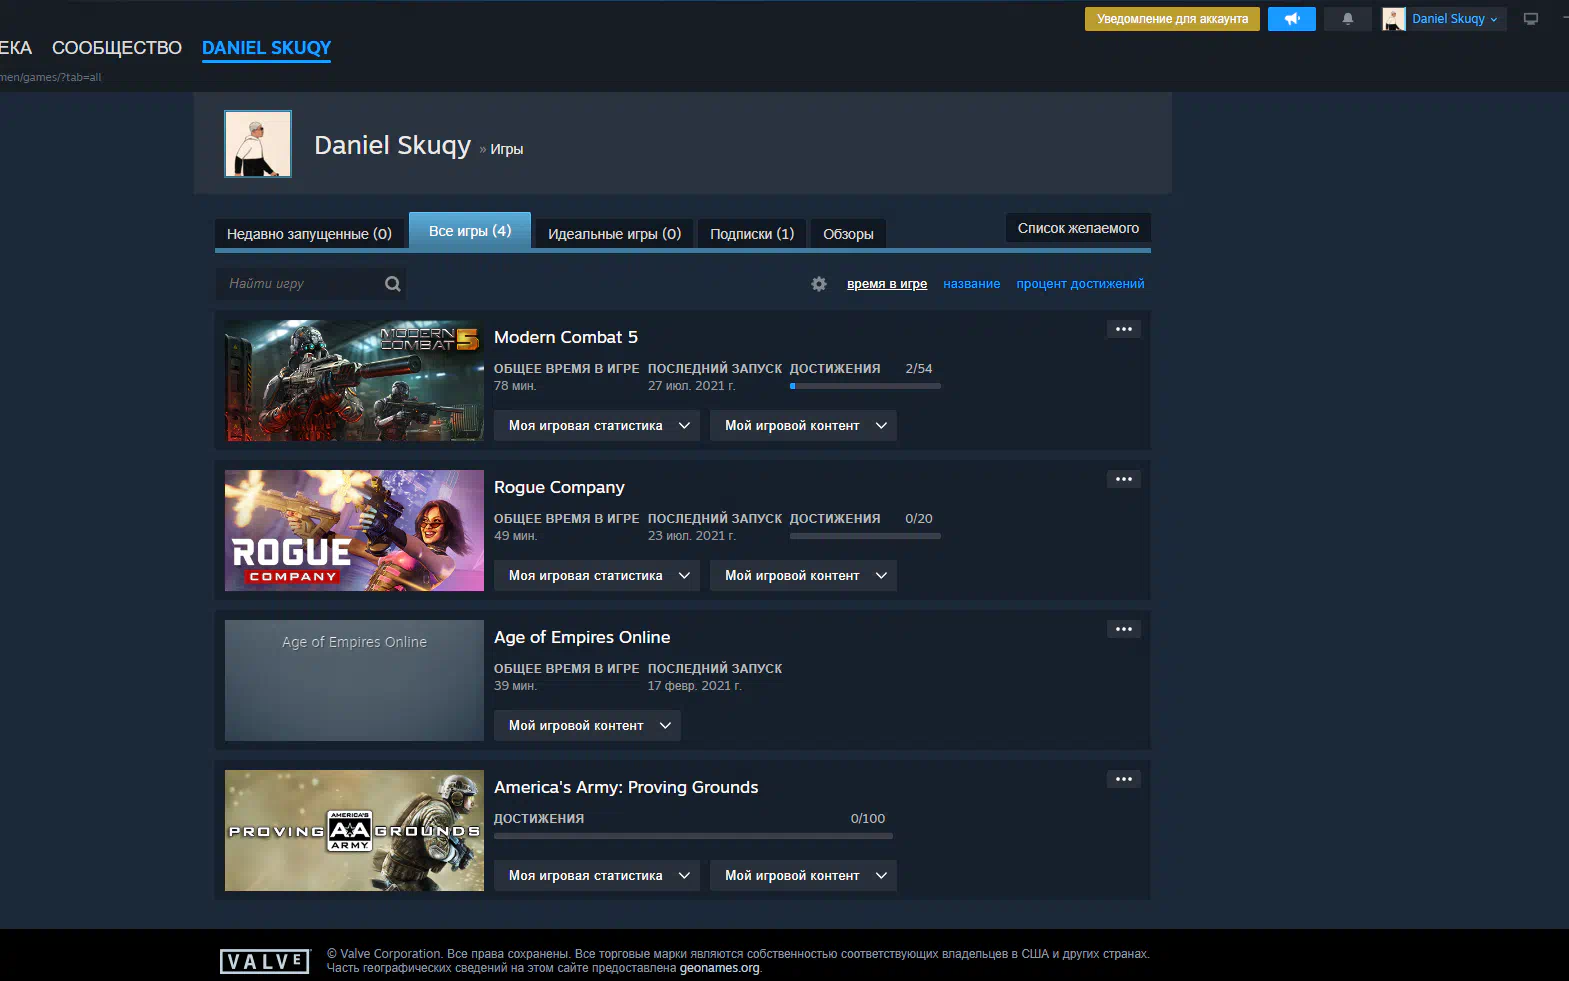Screen dimensions: 1569x981
Task: Sort games by 'время в игре'
Action: click(887, 284)
